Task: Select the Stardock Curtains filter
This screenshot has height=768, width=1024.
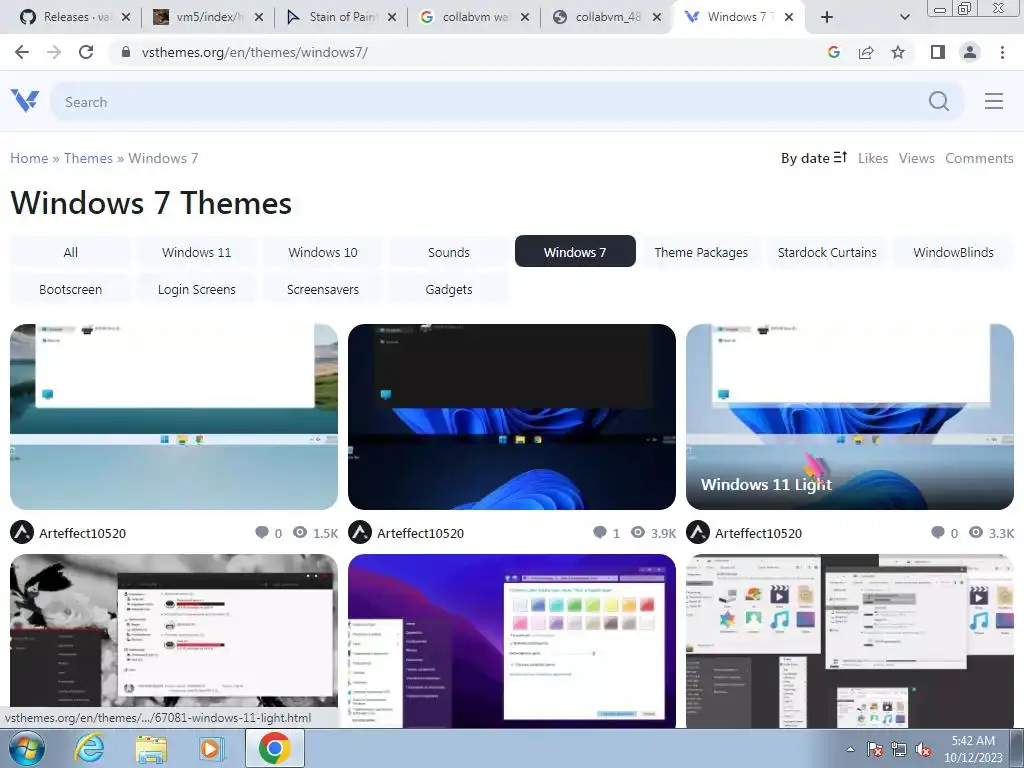Action: click(827, 252)
